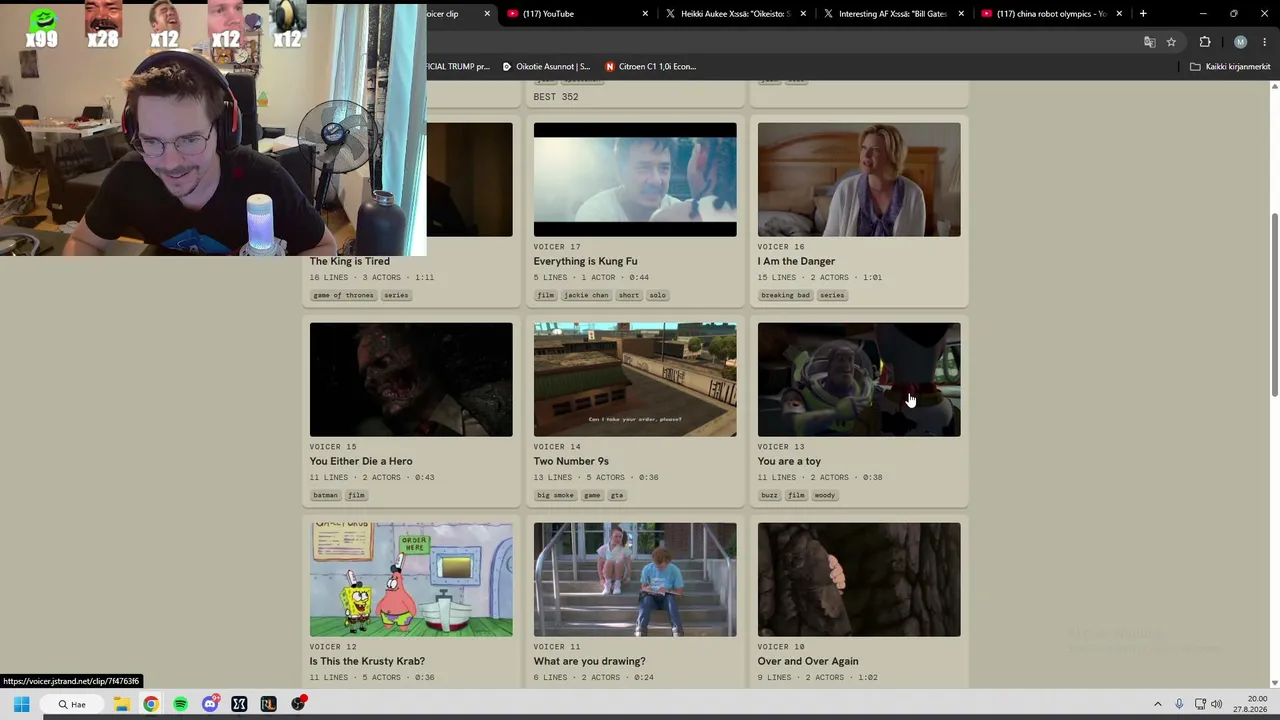
Task: Open the 'You are a toy' clip title
Action: [x=789, y=461]
